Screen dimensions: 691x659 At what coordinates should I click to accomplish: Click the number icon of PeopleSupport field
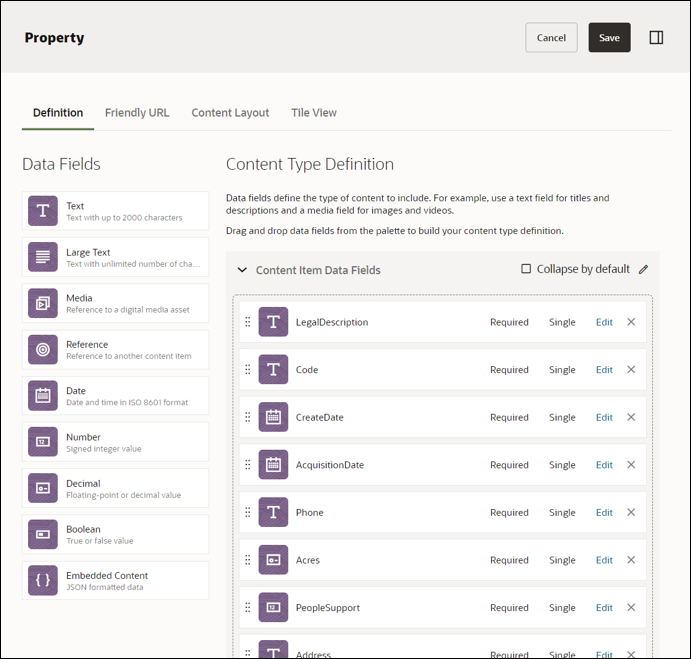tap(273, 607)
